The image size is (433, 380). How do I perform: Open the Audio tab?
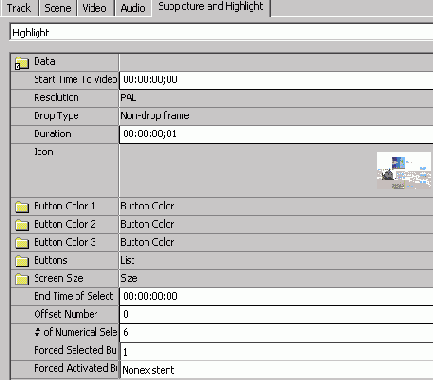coord(133,8)
